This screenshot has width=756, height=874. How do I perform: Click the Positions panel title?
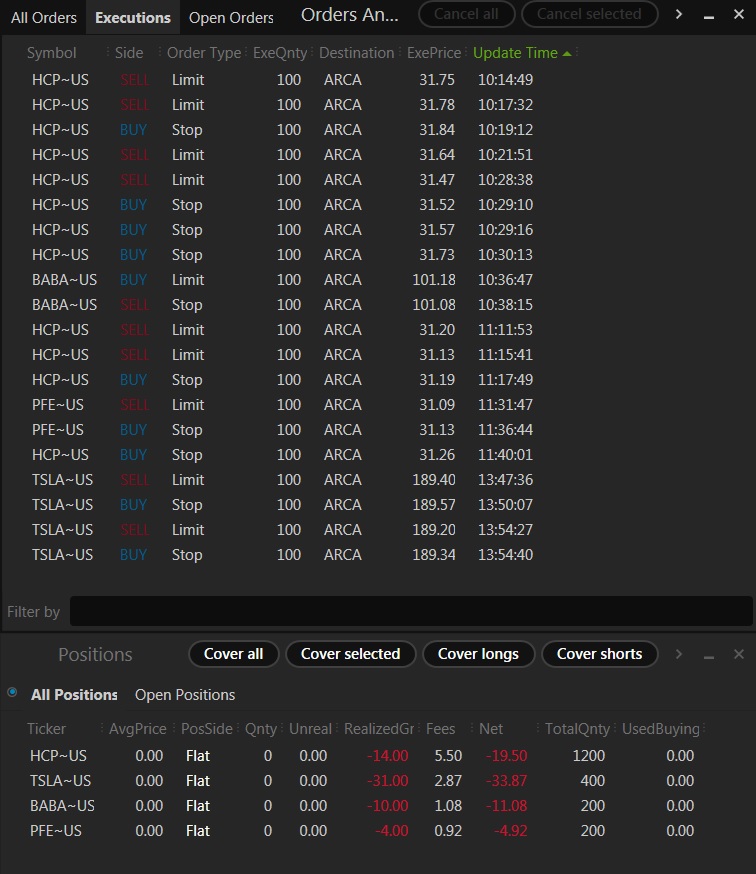[x=95, y=654]
